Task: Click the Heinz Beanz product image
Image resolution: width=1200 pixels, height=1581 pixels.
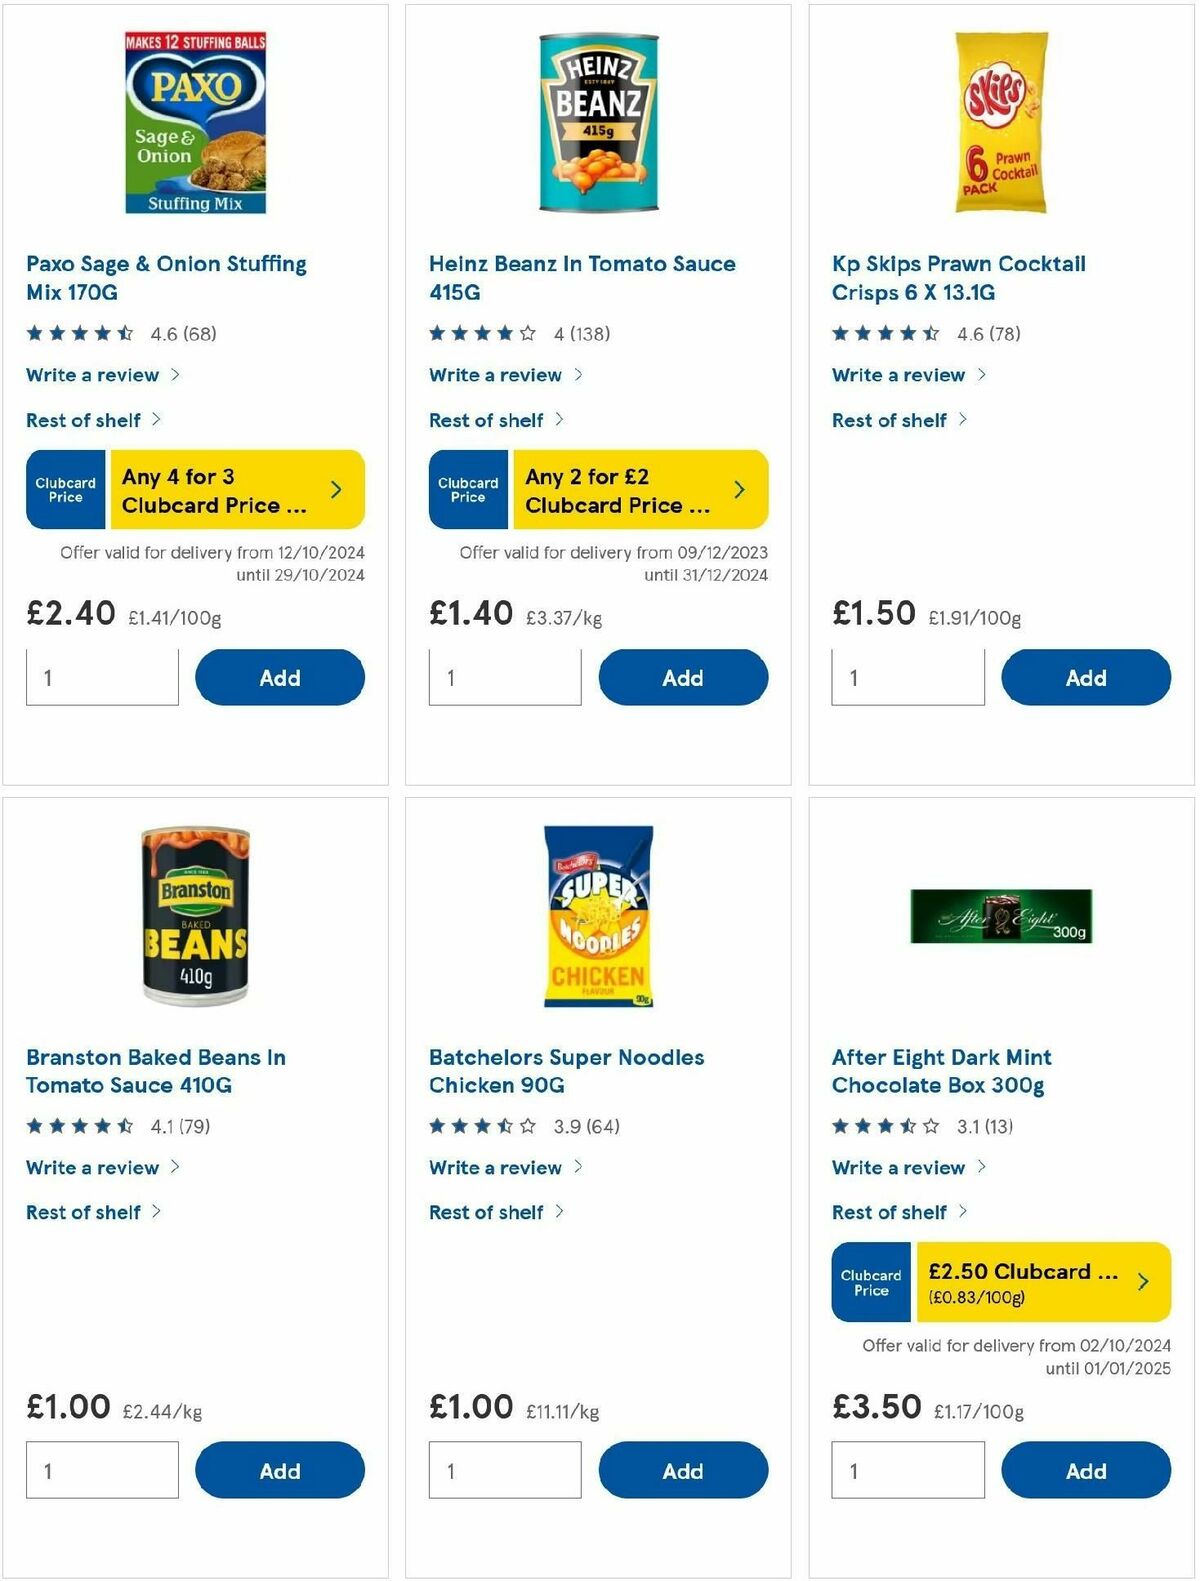Action: (600, 122)
